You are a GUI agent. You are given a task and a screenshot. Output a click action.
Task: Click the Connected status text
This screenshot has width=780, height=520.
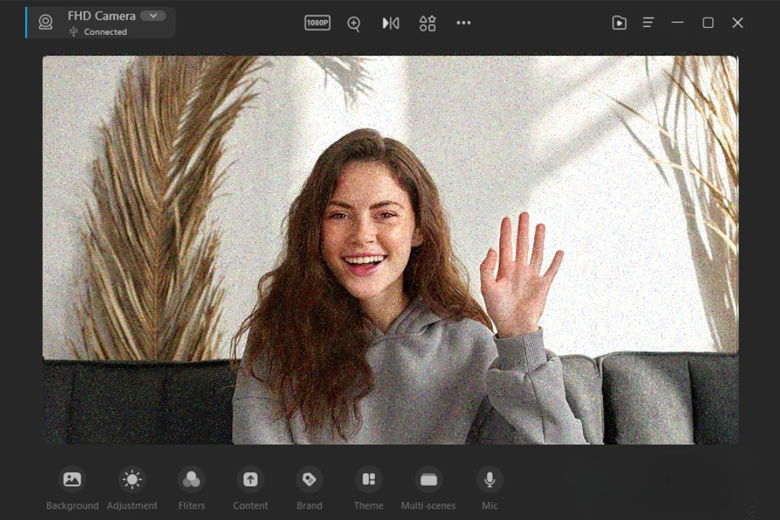(105, 32)
